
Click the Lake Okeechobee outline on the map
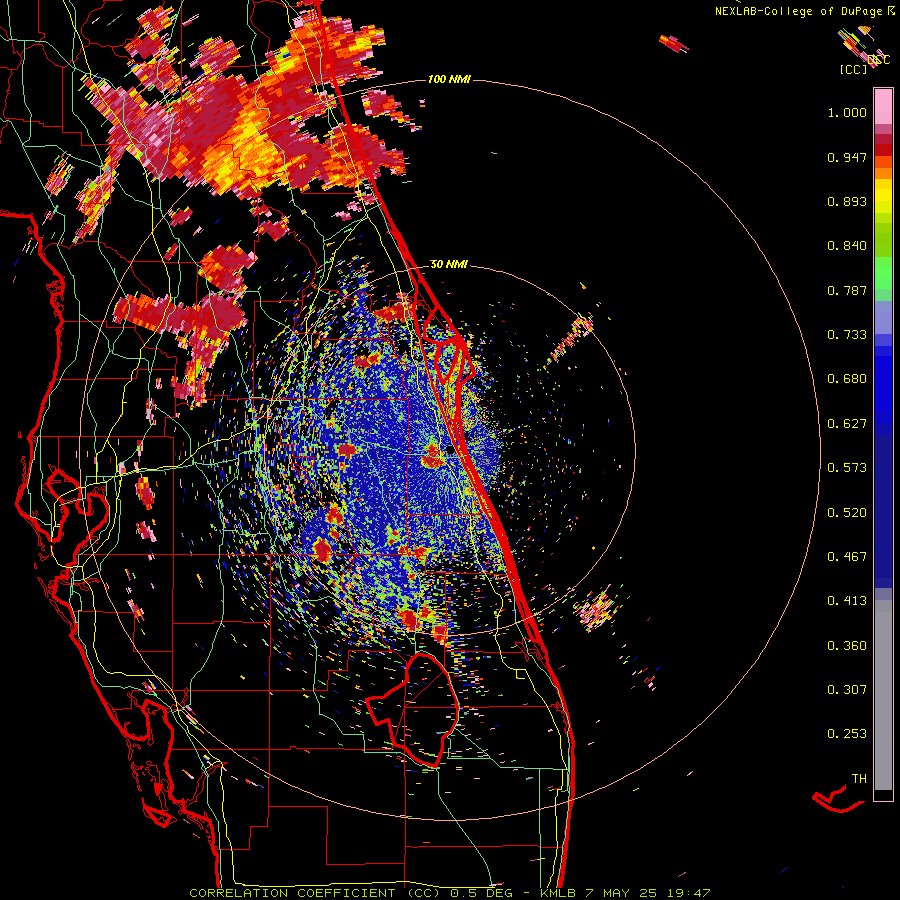coord(412,710)
